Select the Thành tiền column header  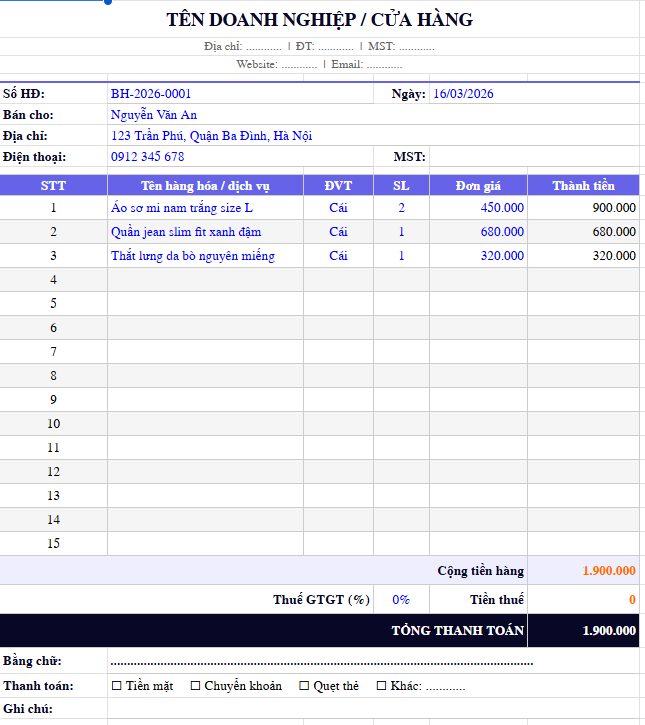tap(583, 186)
